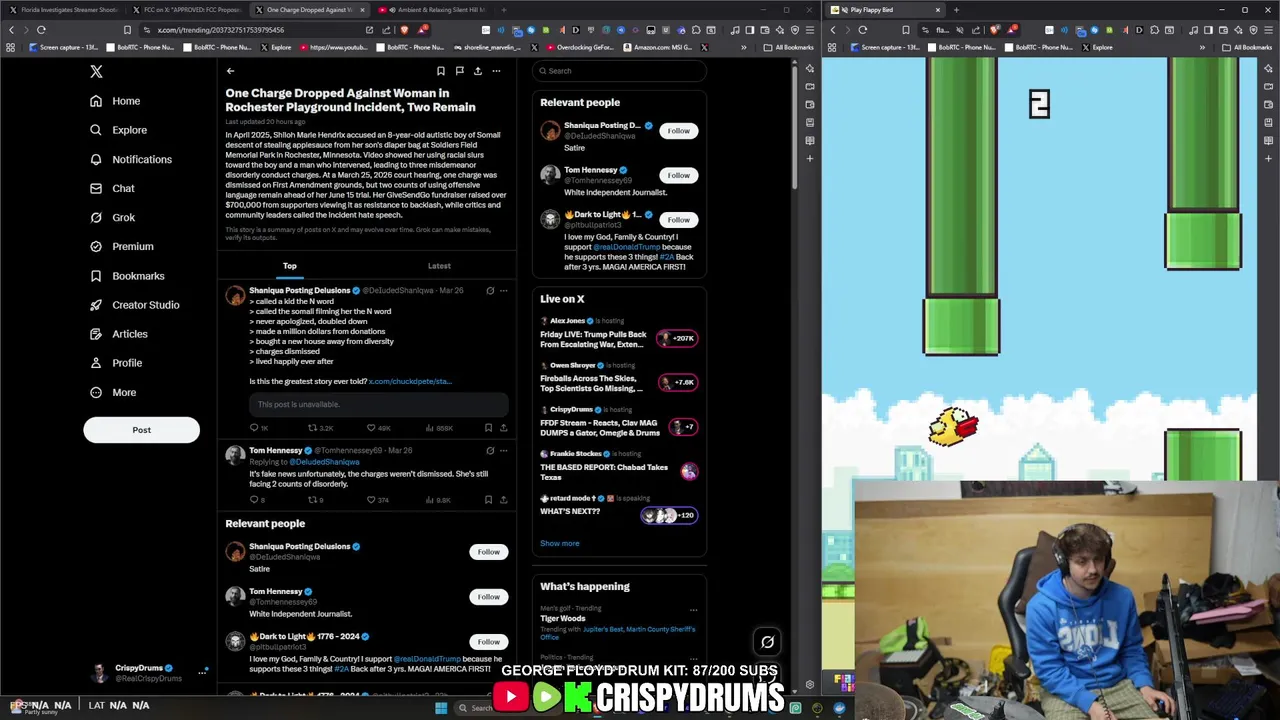Open the WHAT'S NEXT?? space
Image resolution: width=1280 pixels, height=720 pixels.
(x=619, y=510)
